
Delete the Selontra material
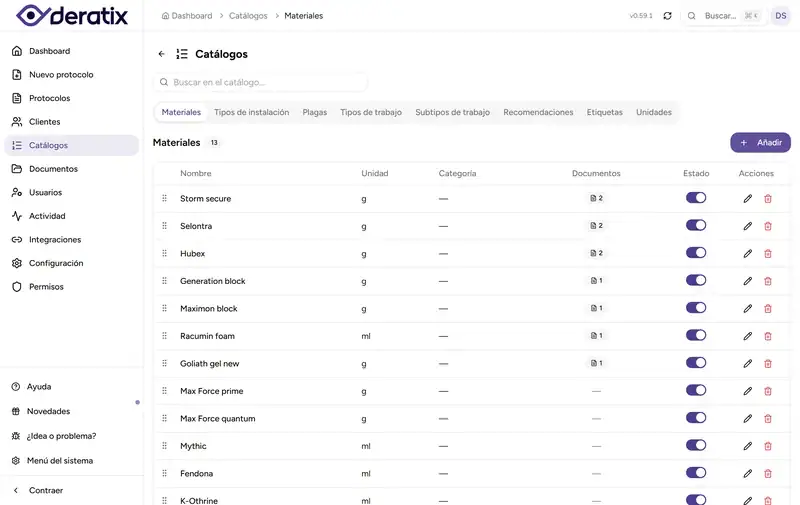pyautogui.click(x=768, y=226)
